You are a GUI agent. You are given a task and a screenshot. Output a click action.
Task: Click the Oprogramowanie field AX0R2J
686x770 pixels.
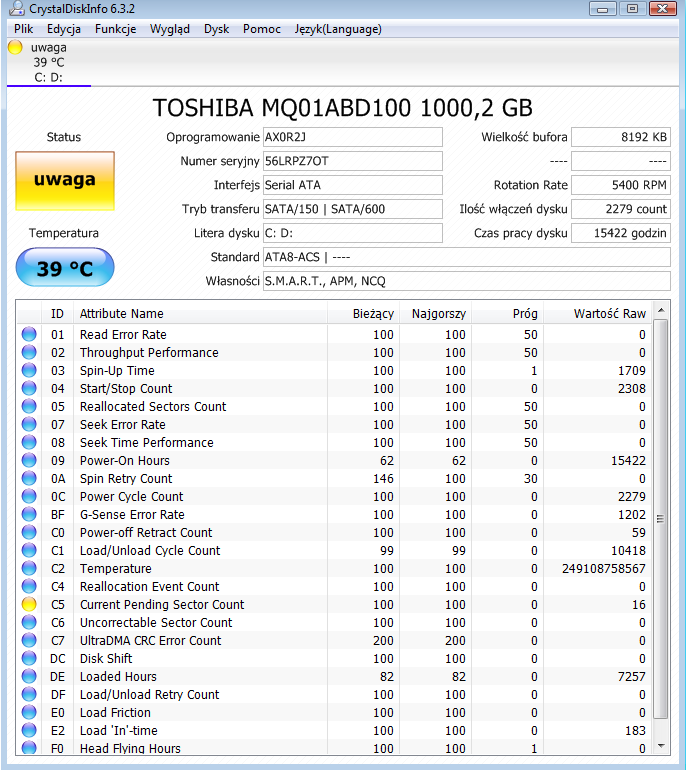click(353, 137)
